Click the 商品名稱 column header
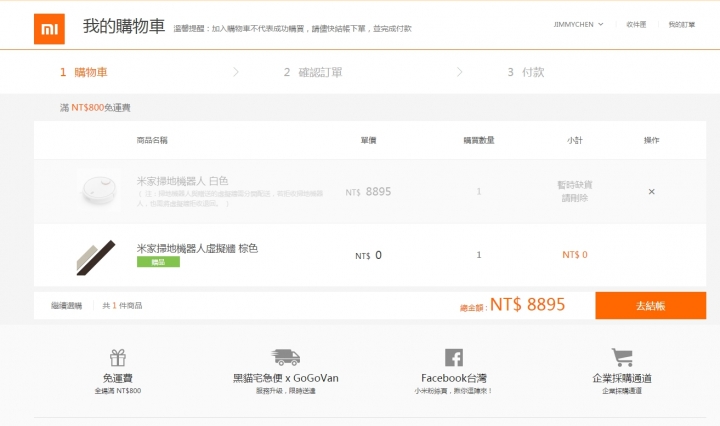The image size is (720, 426). point(152,140)
